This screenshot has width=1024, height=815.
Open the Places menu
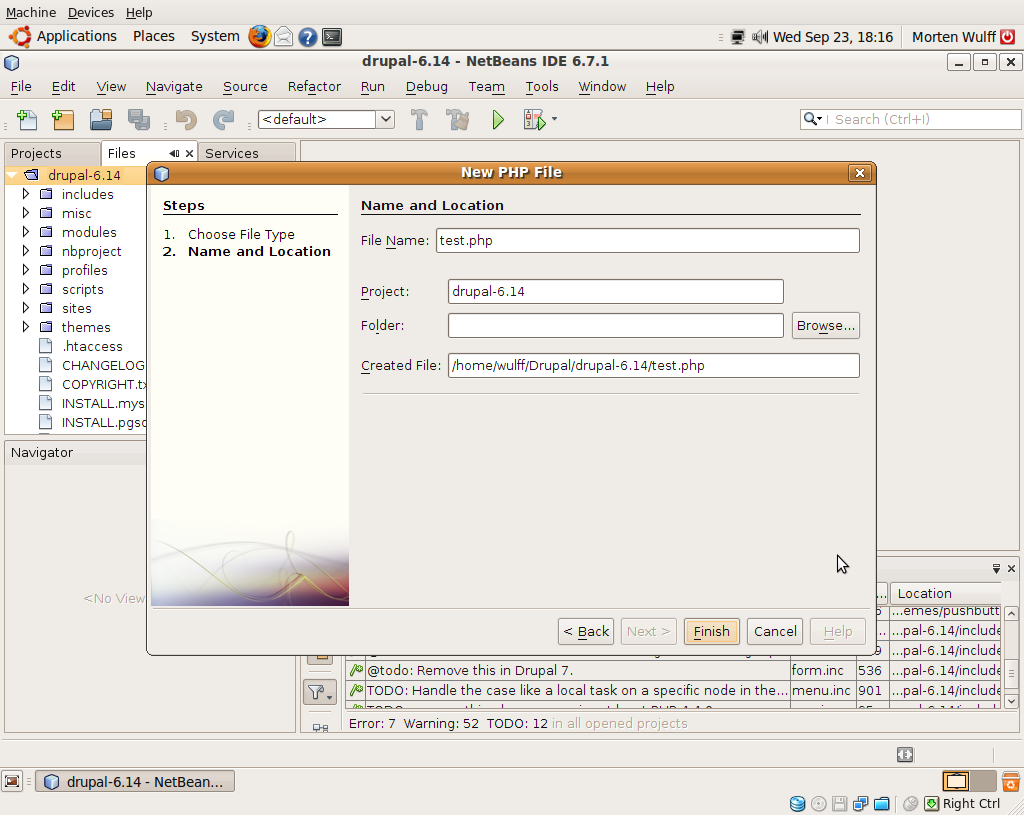tap(153, 37)
